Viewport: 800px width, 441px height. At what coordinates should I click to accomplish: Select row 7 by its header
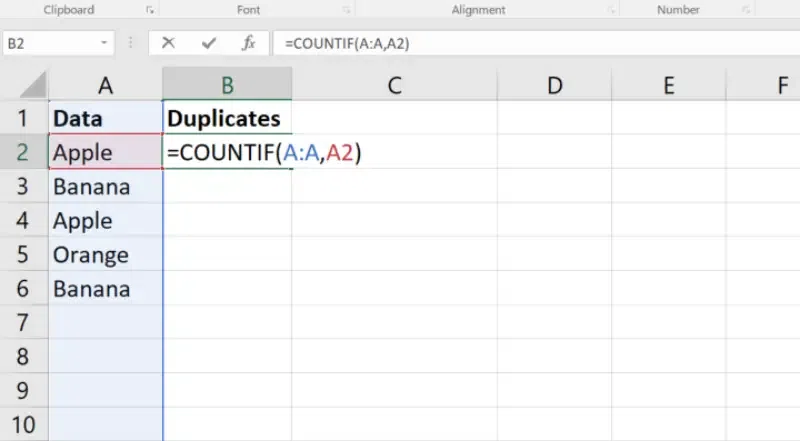[23, 323]
